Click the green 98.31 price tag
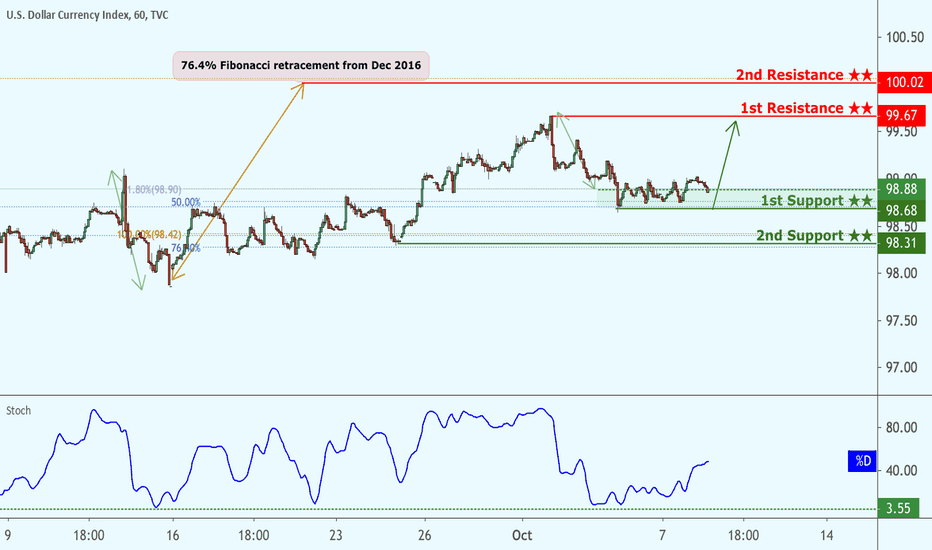 (x=902, y=243)
